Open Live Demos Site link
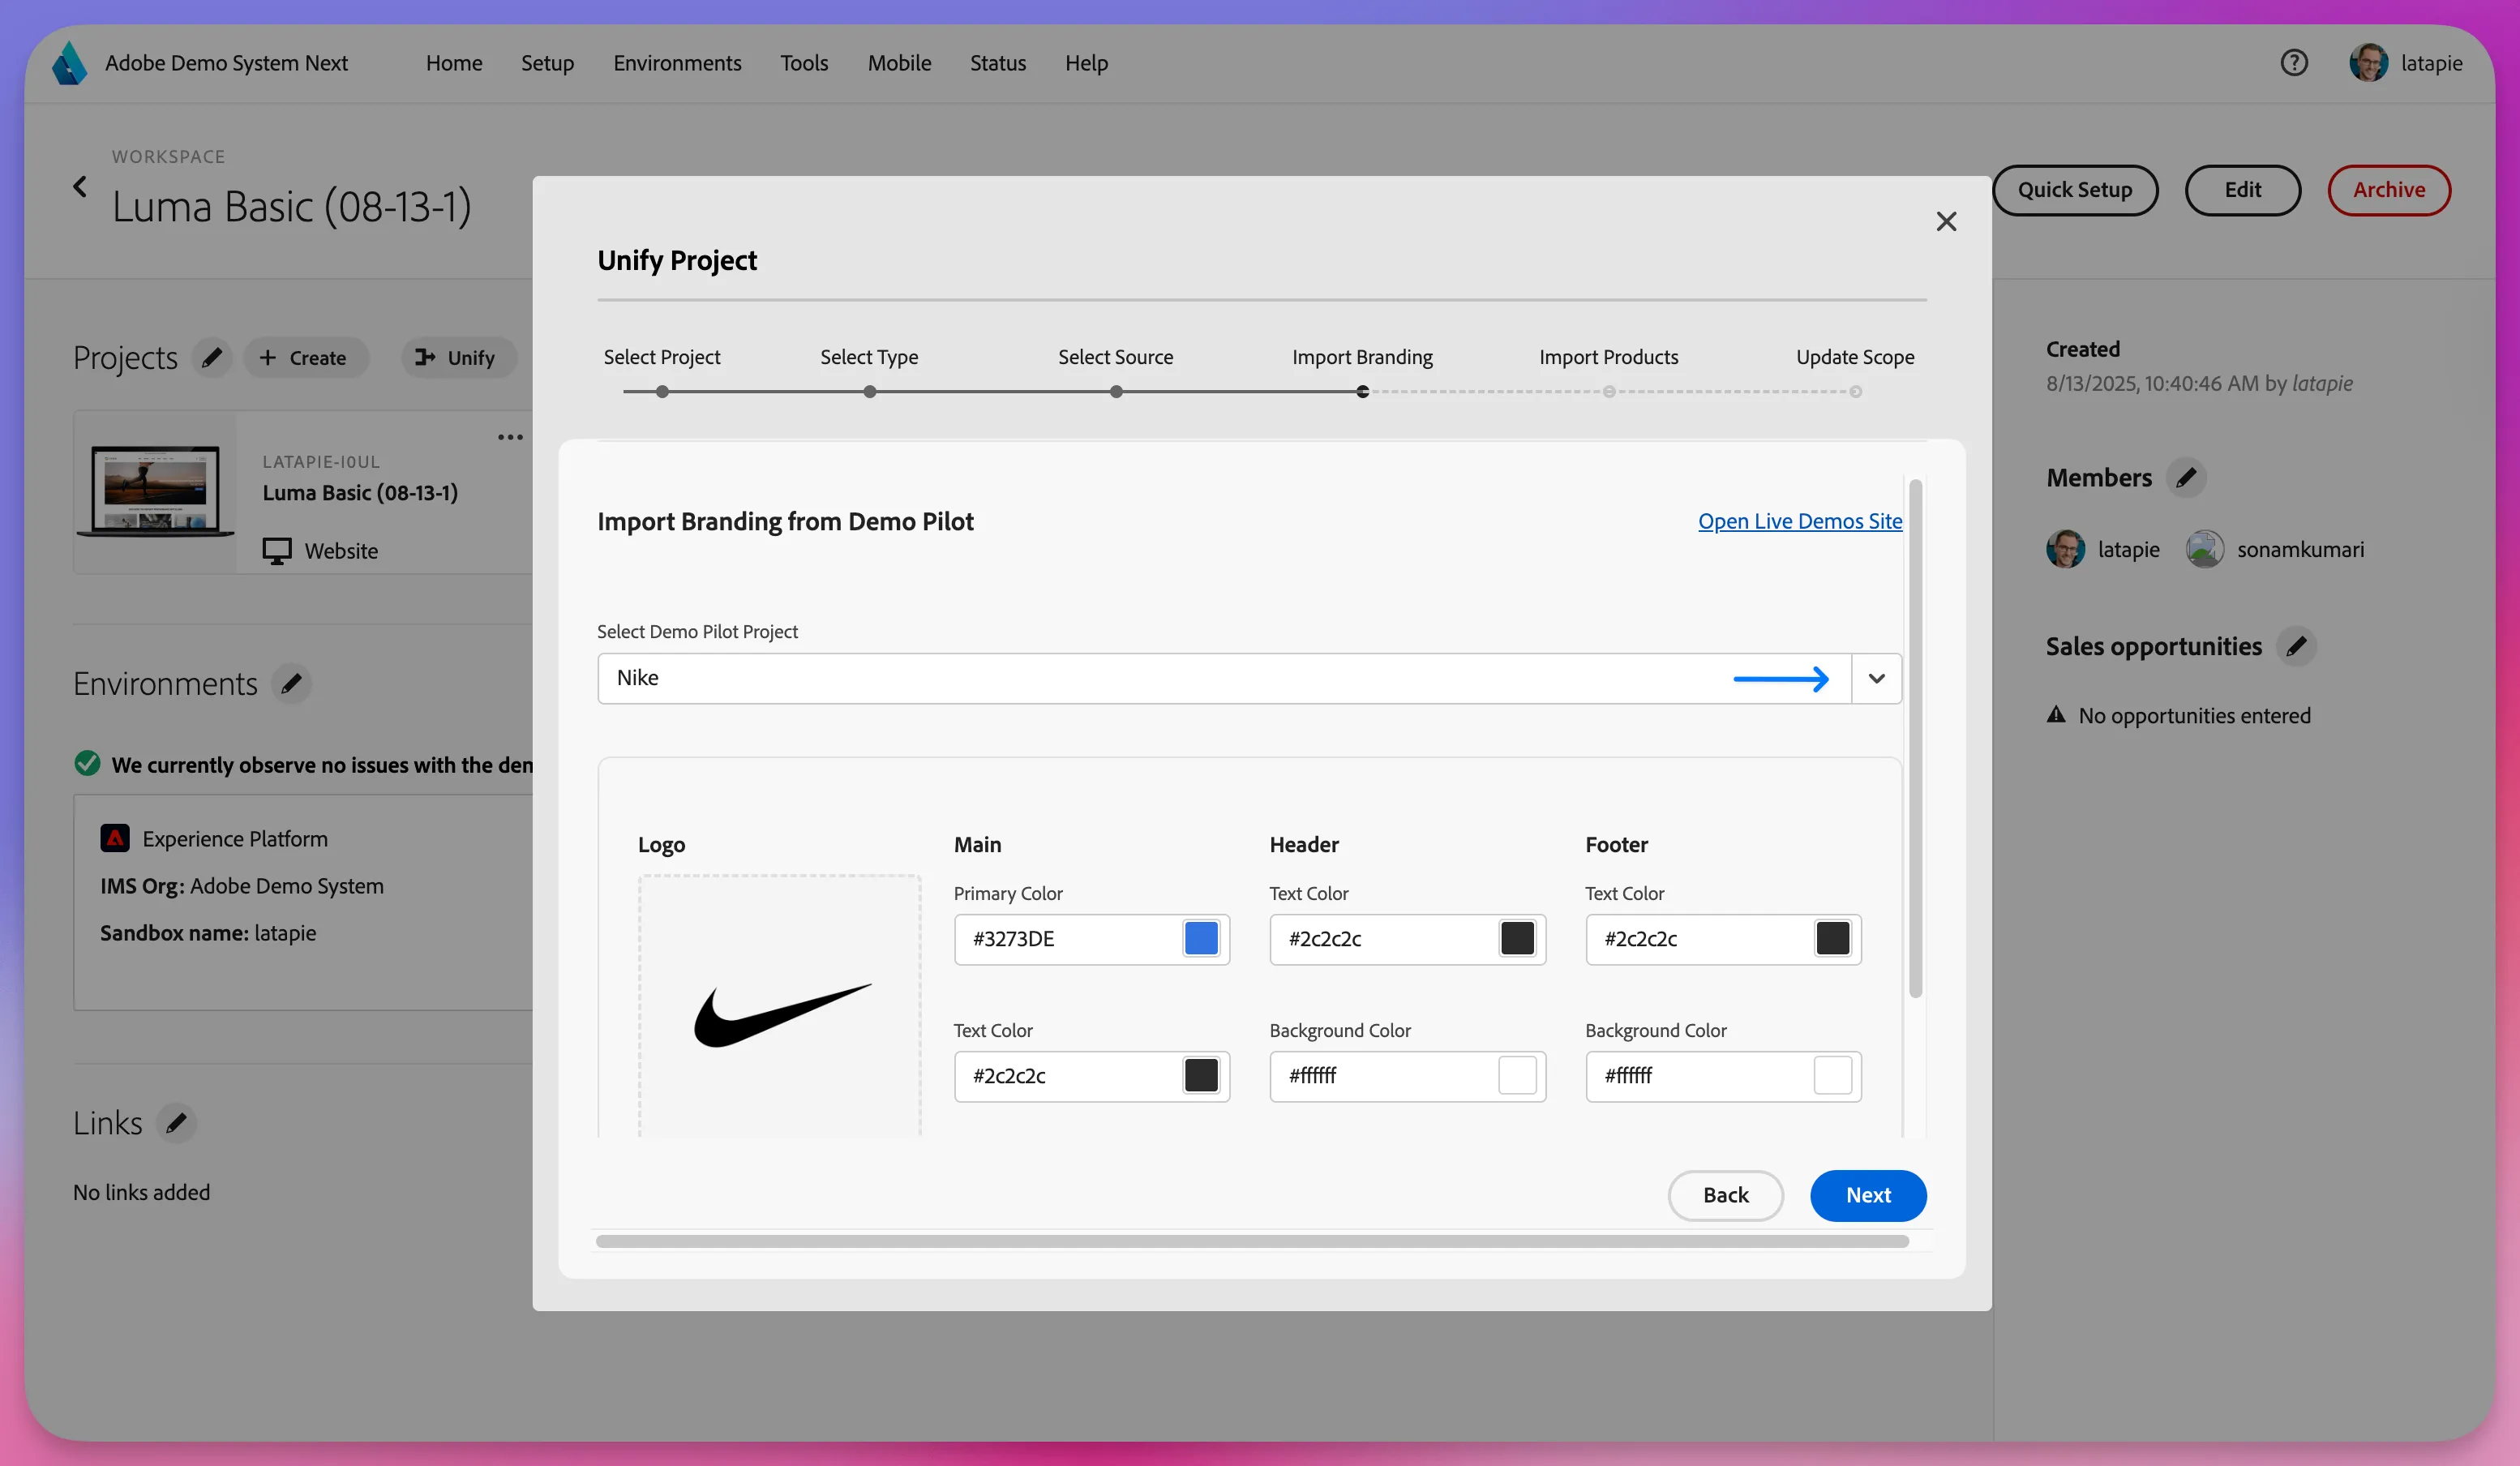The width and height of the screenshot is (2520, 1466). [x=1800, y=521]
